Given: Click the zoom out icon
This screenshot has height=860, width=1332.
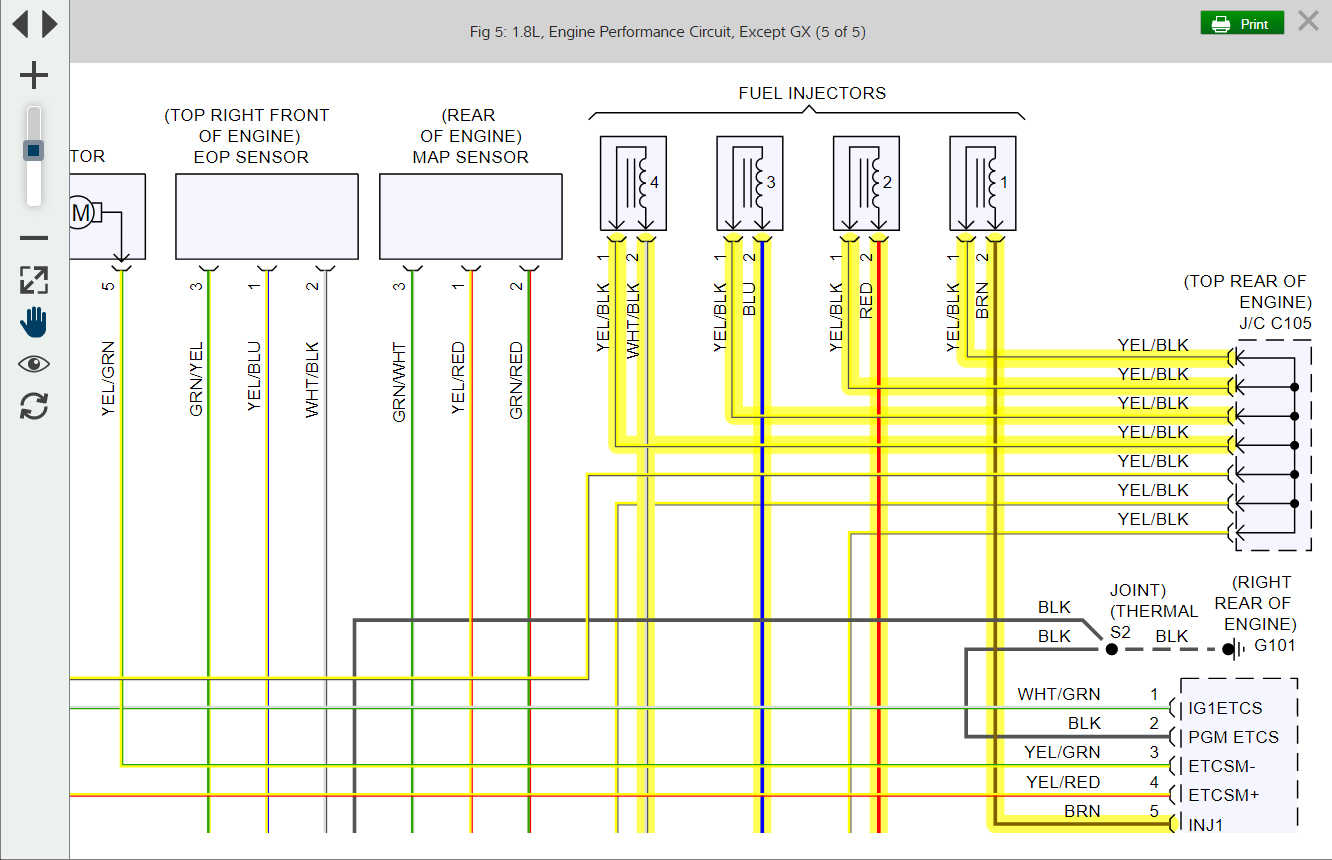Looking at the screenshot, I should coord(33,237).
